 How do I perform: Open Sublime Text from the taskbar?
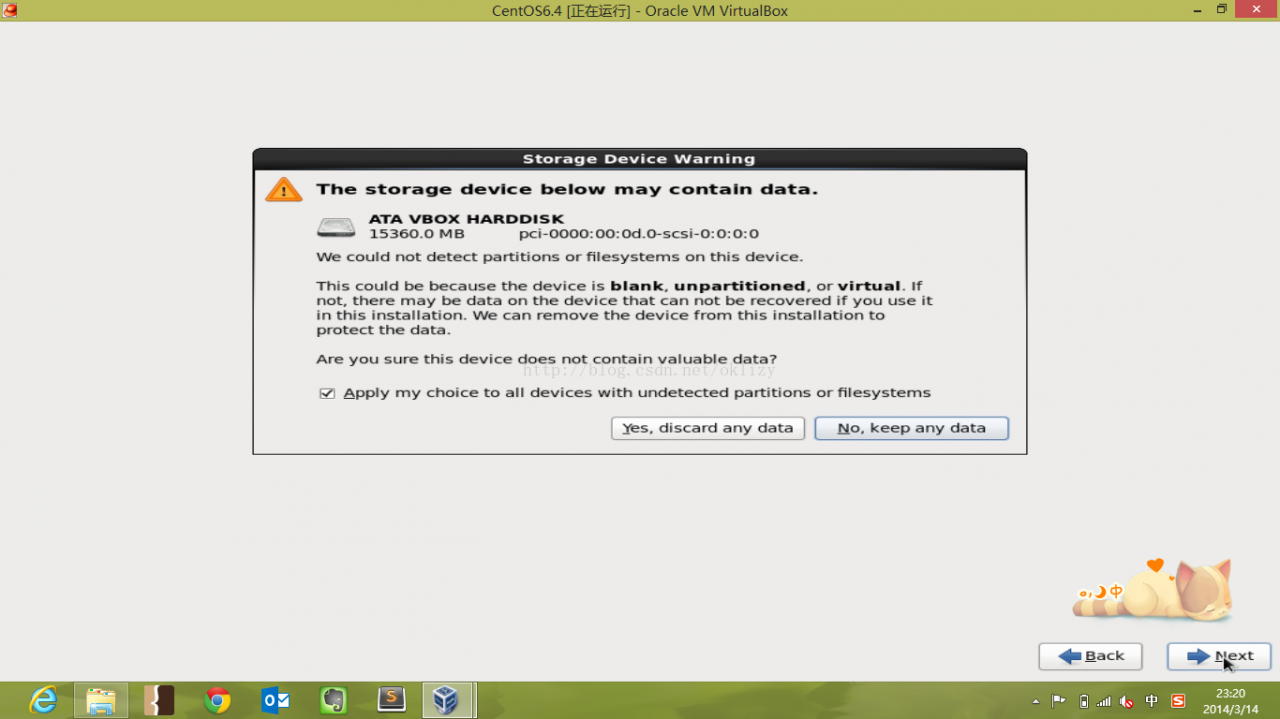(x=391, y=700)
